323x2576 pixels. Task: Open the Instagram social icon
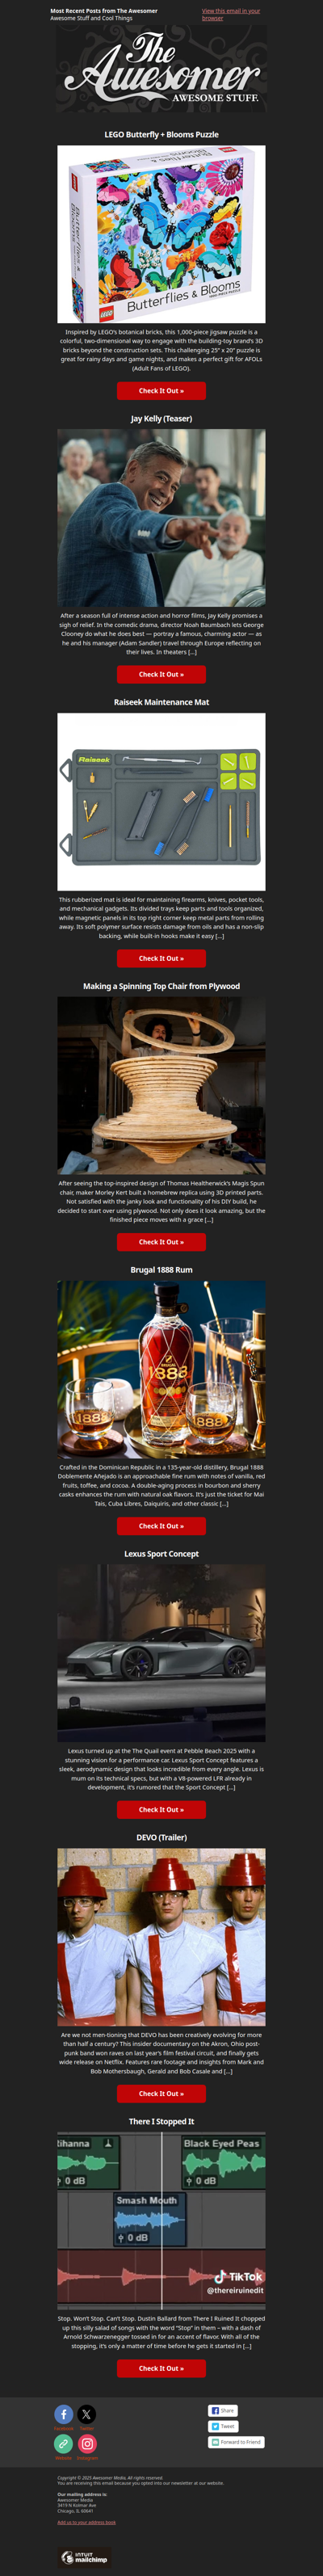pos(87,2443)
